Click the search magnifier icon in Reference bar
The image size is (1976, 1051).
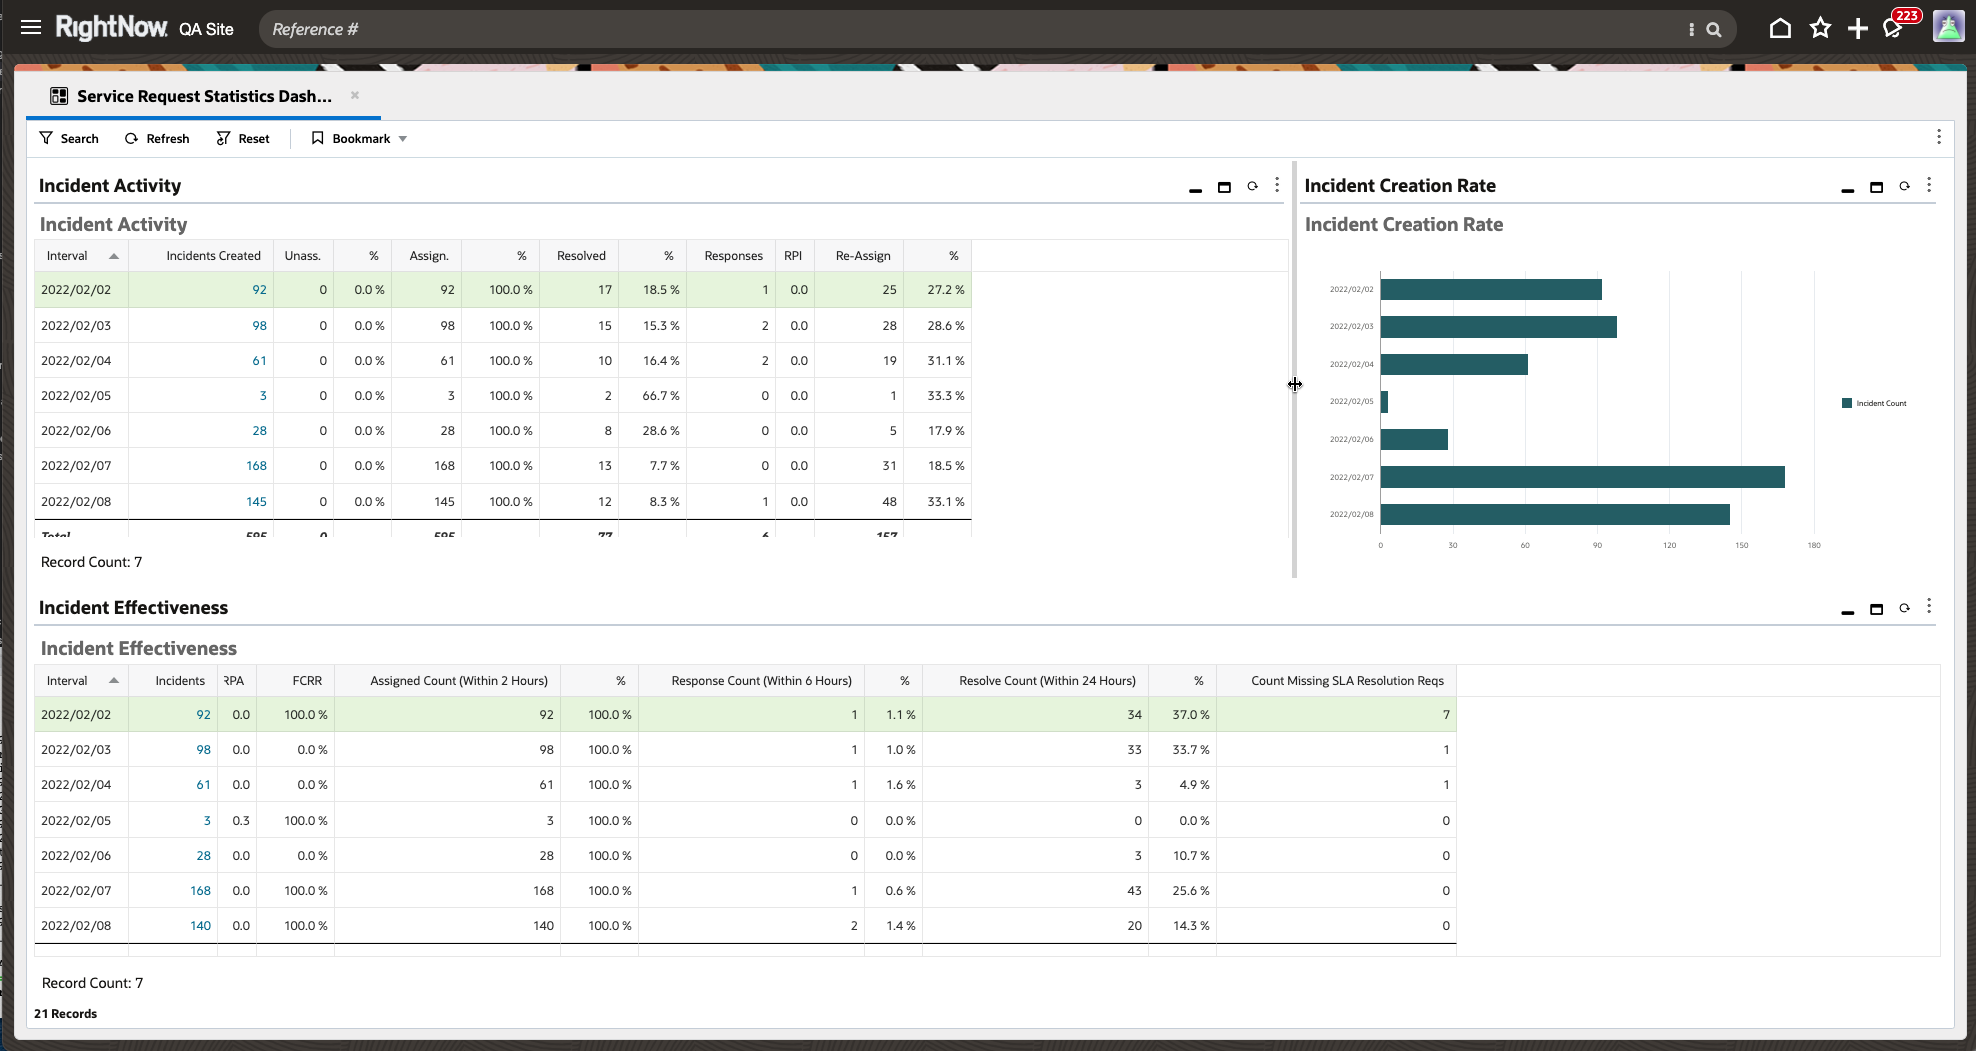click(1714, 30)
